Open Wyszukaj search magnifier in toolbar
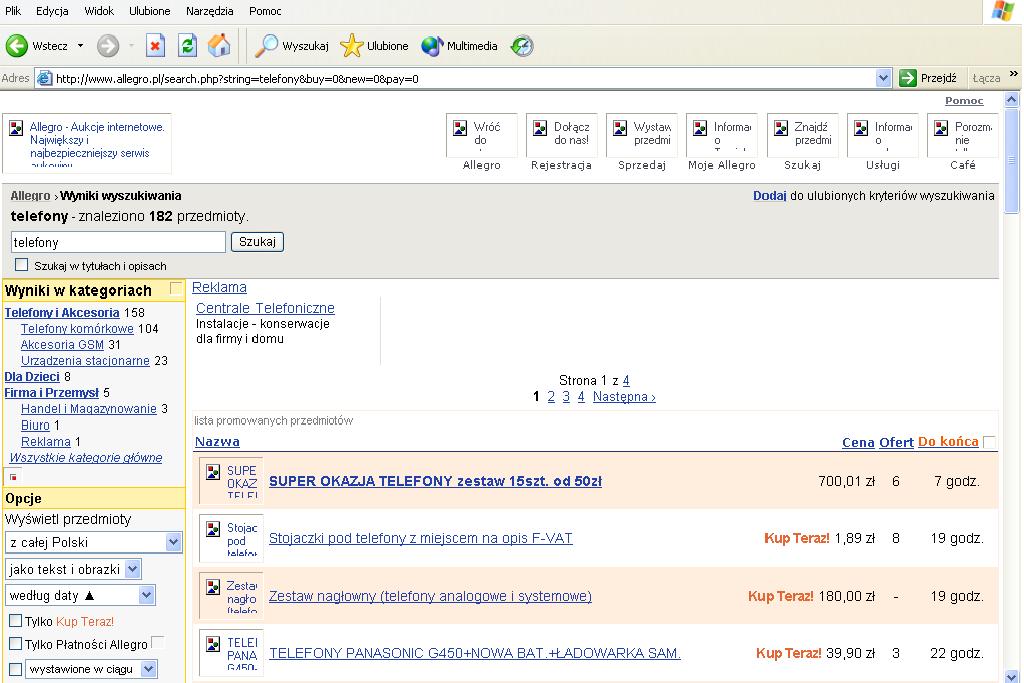The height and width of the screenshot is (683, 1024). pos(291,46)
